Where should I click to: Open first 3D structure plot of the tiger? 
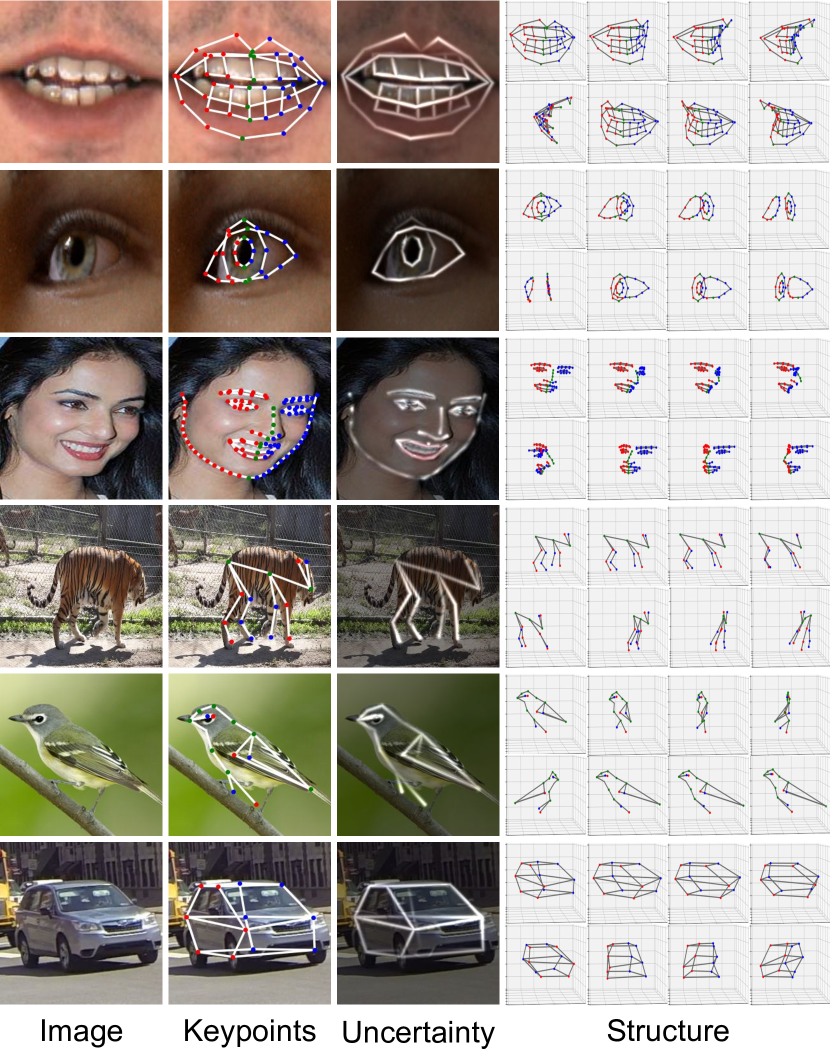point(546,546)
